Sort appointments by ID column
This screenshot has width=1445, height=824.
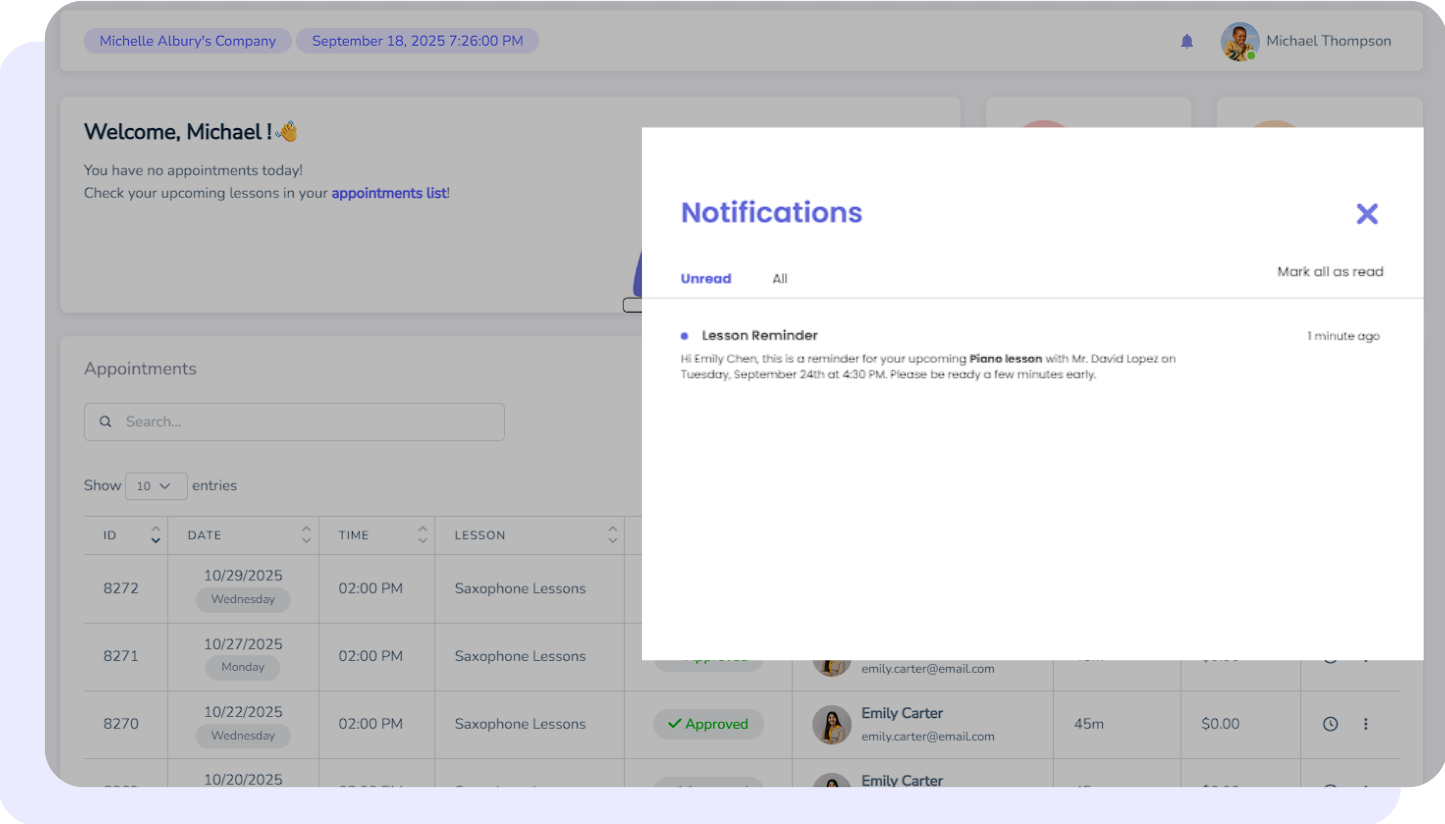(155, 535)
